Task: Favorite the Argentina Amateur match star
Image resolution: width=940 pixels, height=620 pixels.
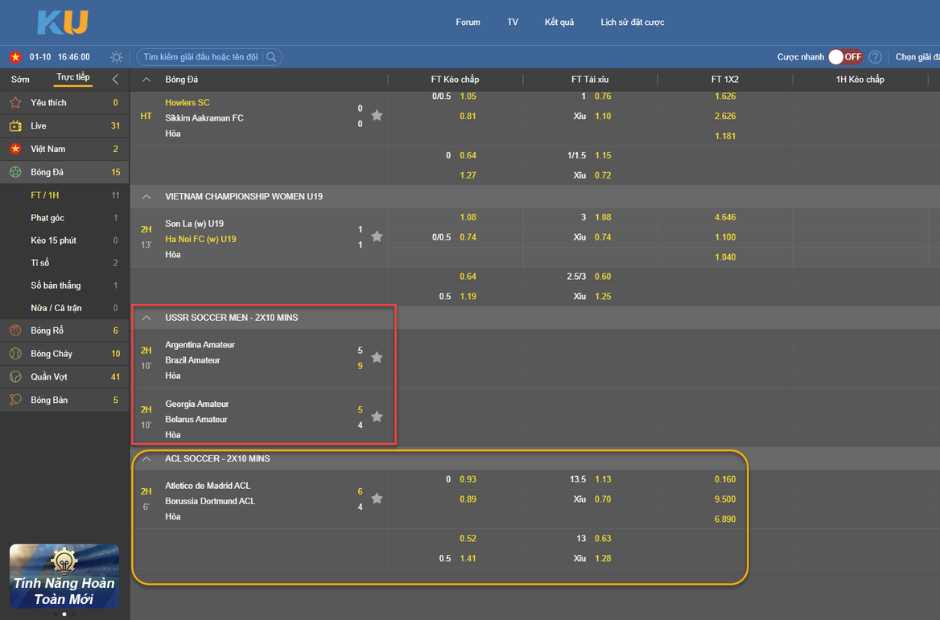Action: (x=376, y=357)
